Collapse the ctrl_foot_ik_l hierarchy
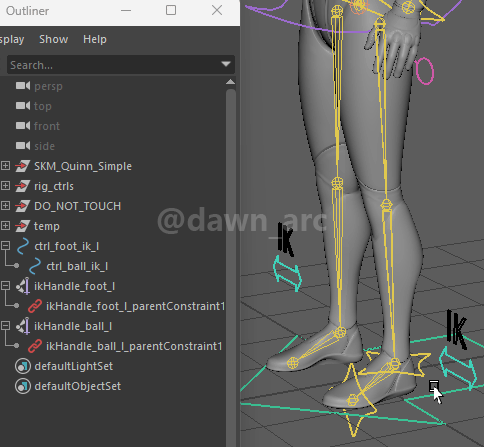Viewport: 484px width, 447px height. click(x=5, y=246)
